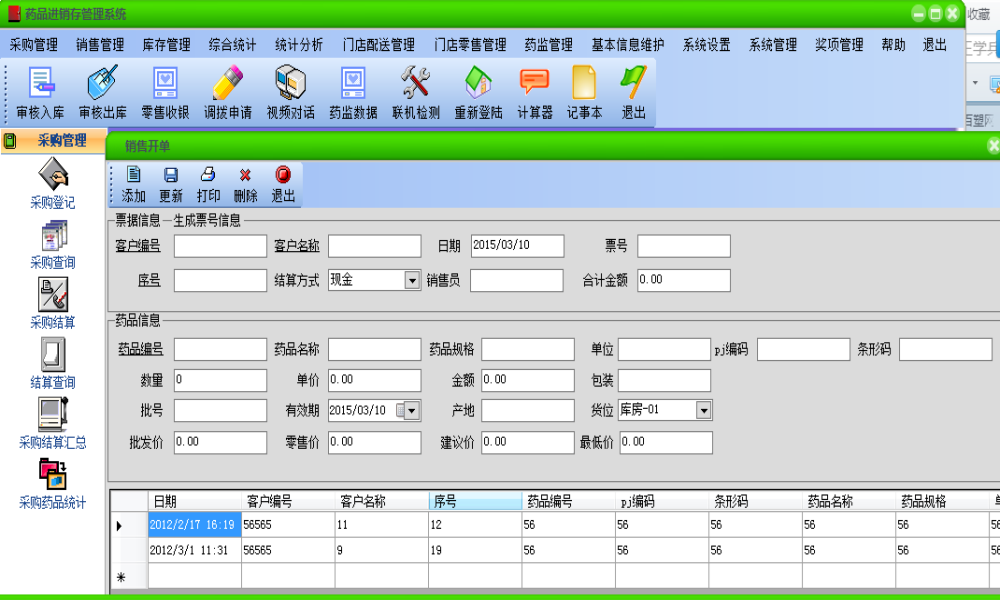Image resolution: width=1000 pixels, height=600 pixels.
Task: Select 序号 cell showing 19
Action: click(x=475, y=550)
